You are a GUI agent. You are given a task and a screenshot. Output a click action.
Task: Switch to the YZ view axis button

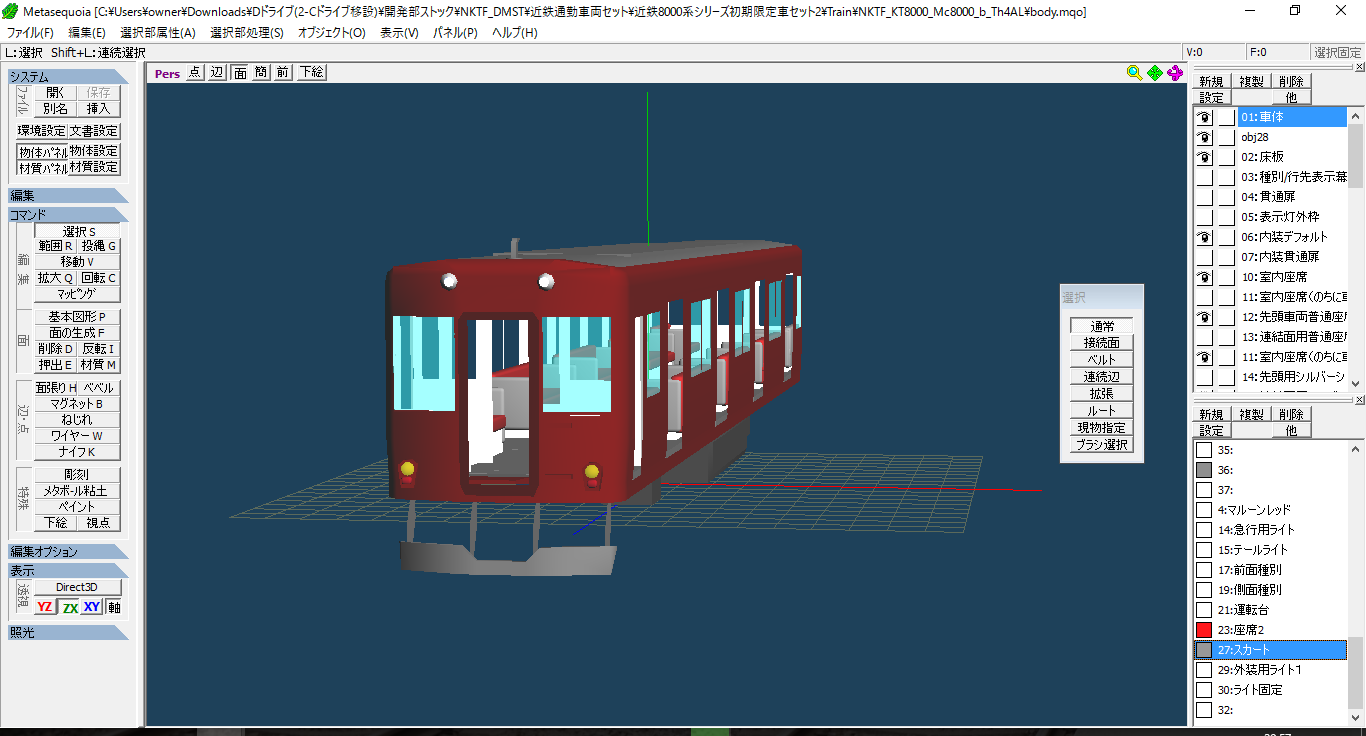[45, 607]
